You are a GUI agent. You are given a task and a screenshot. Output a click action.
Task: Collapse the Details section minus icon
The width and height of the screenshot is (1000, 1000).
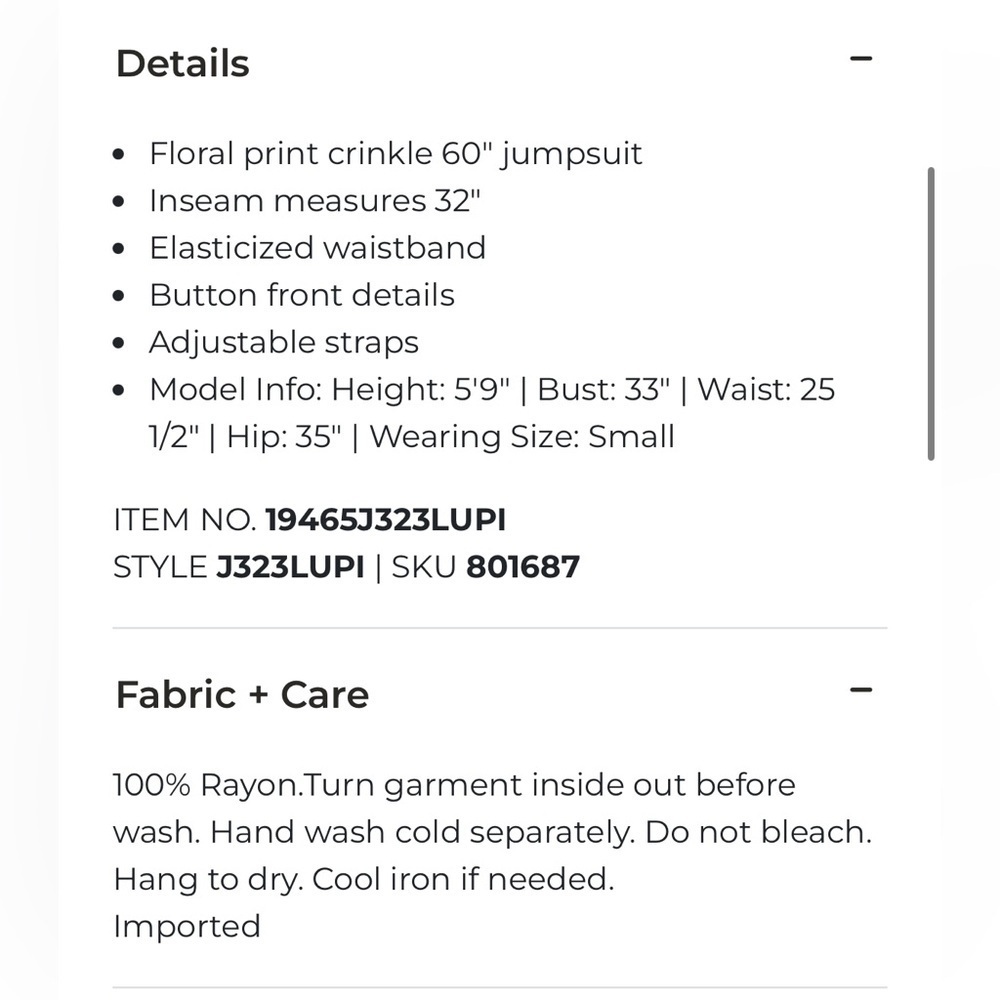coord(860,59)
